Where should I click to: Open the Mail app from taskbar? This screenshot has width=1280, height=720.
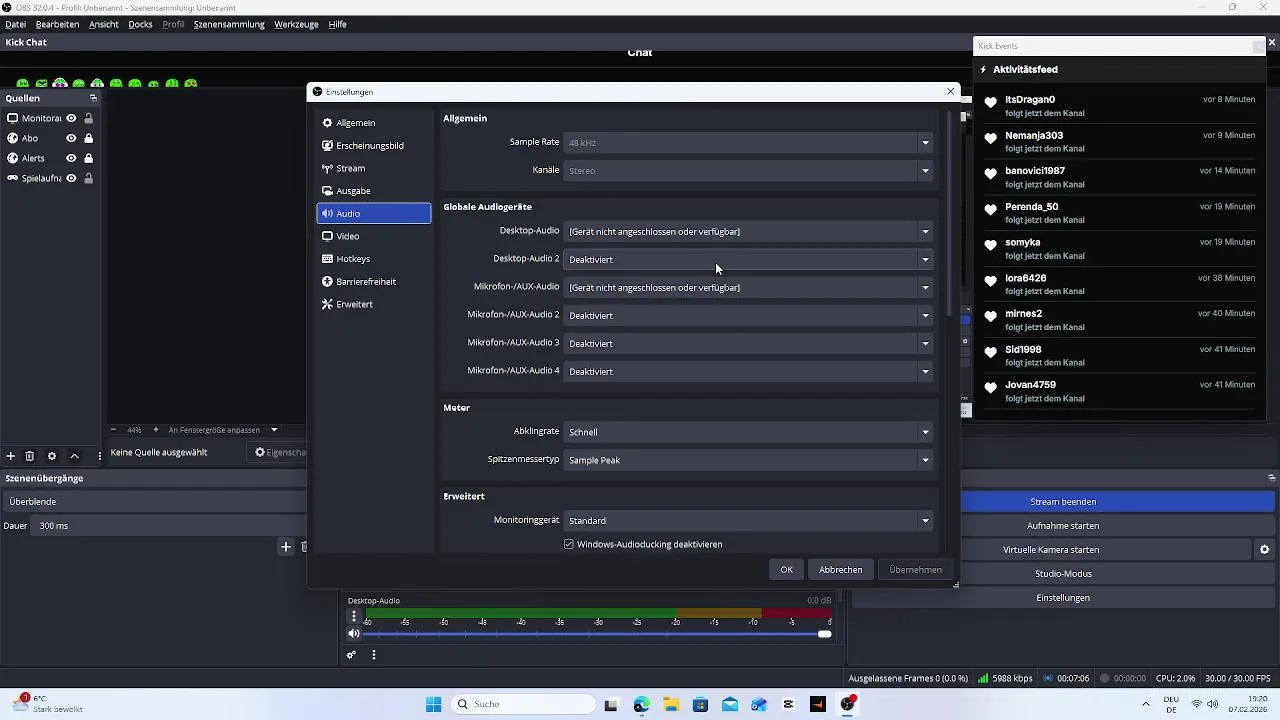pos(730,704)
